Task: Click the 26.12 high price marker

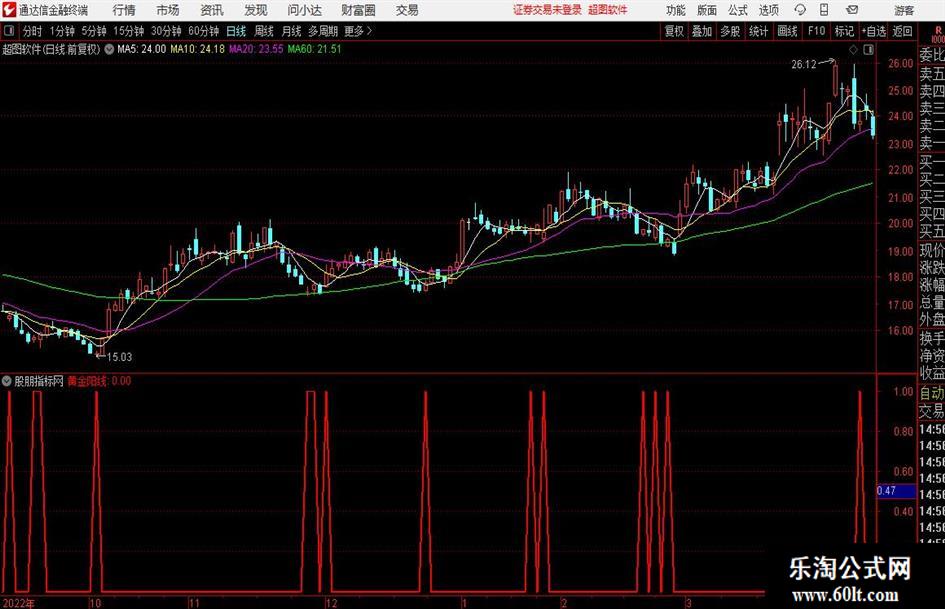Action: tap(804, 65)
